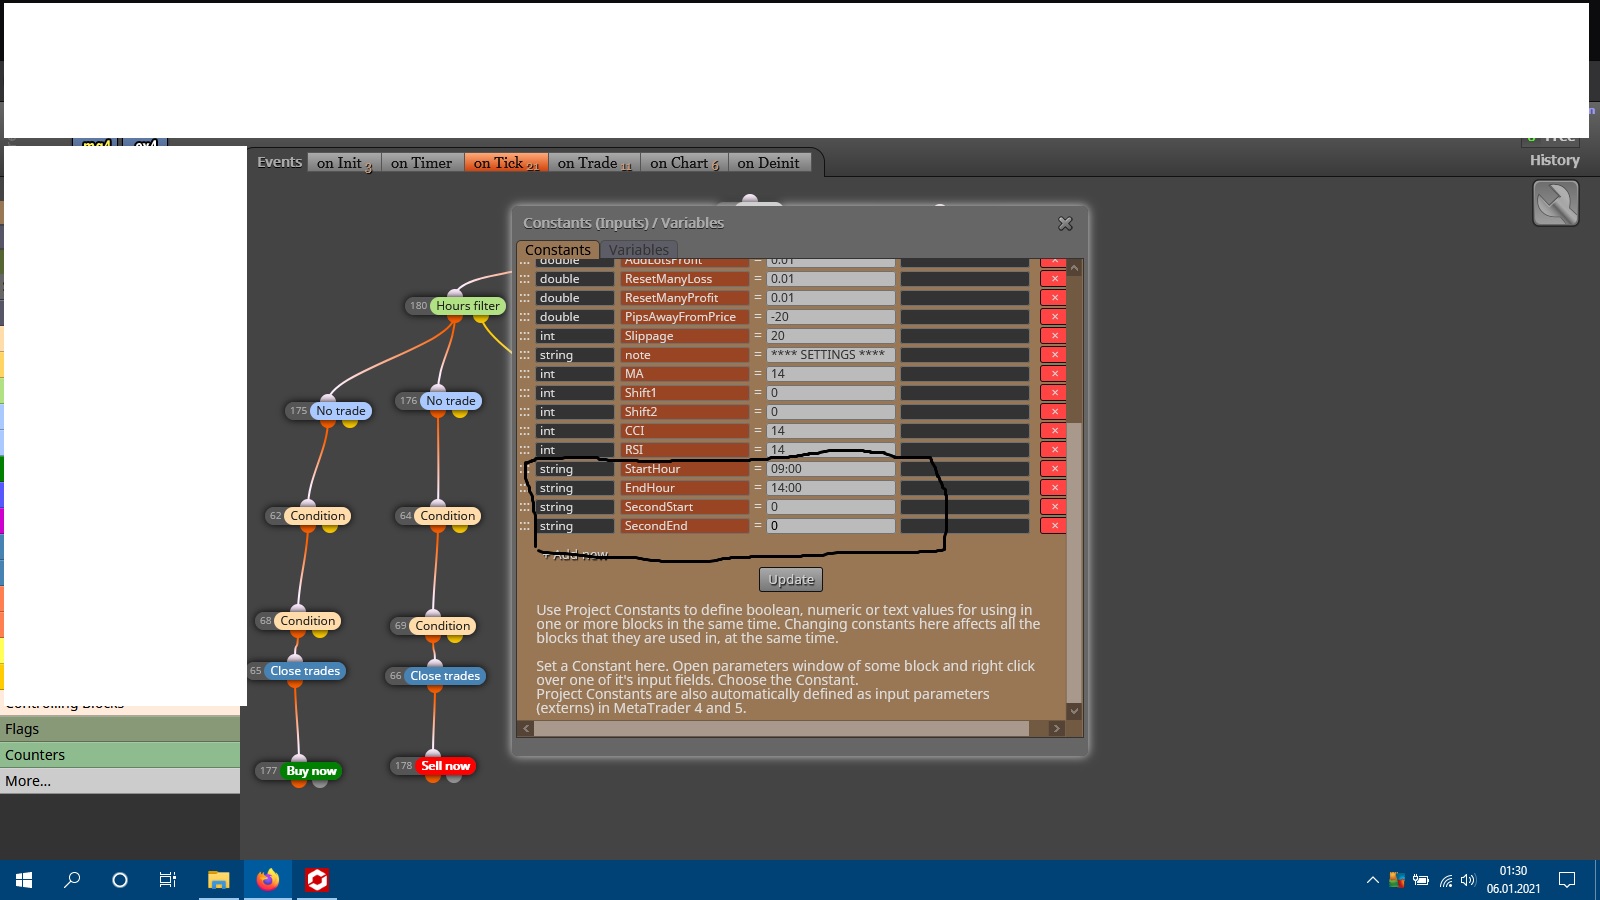Open Task View on the taskbar
Viewport: 1600px width, 900px height.
coord(168,880)
